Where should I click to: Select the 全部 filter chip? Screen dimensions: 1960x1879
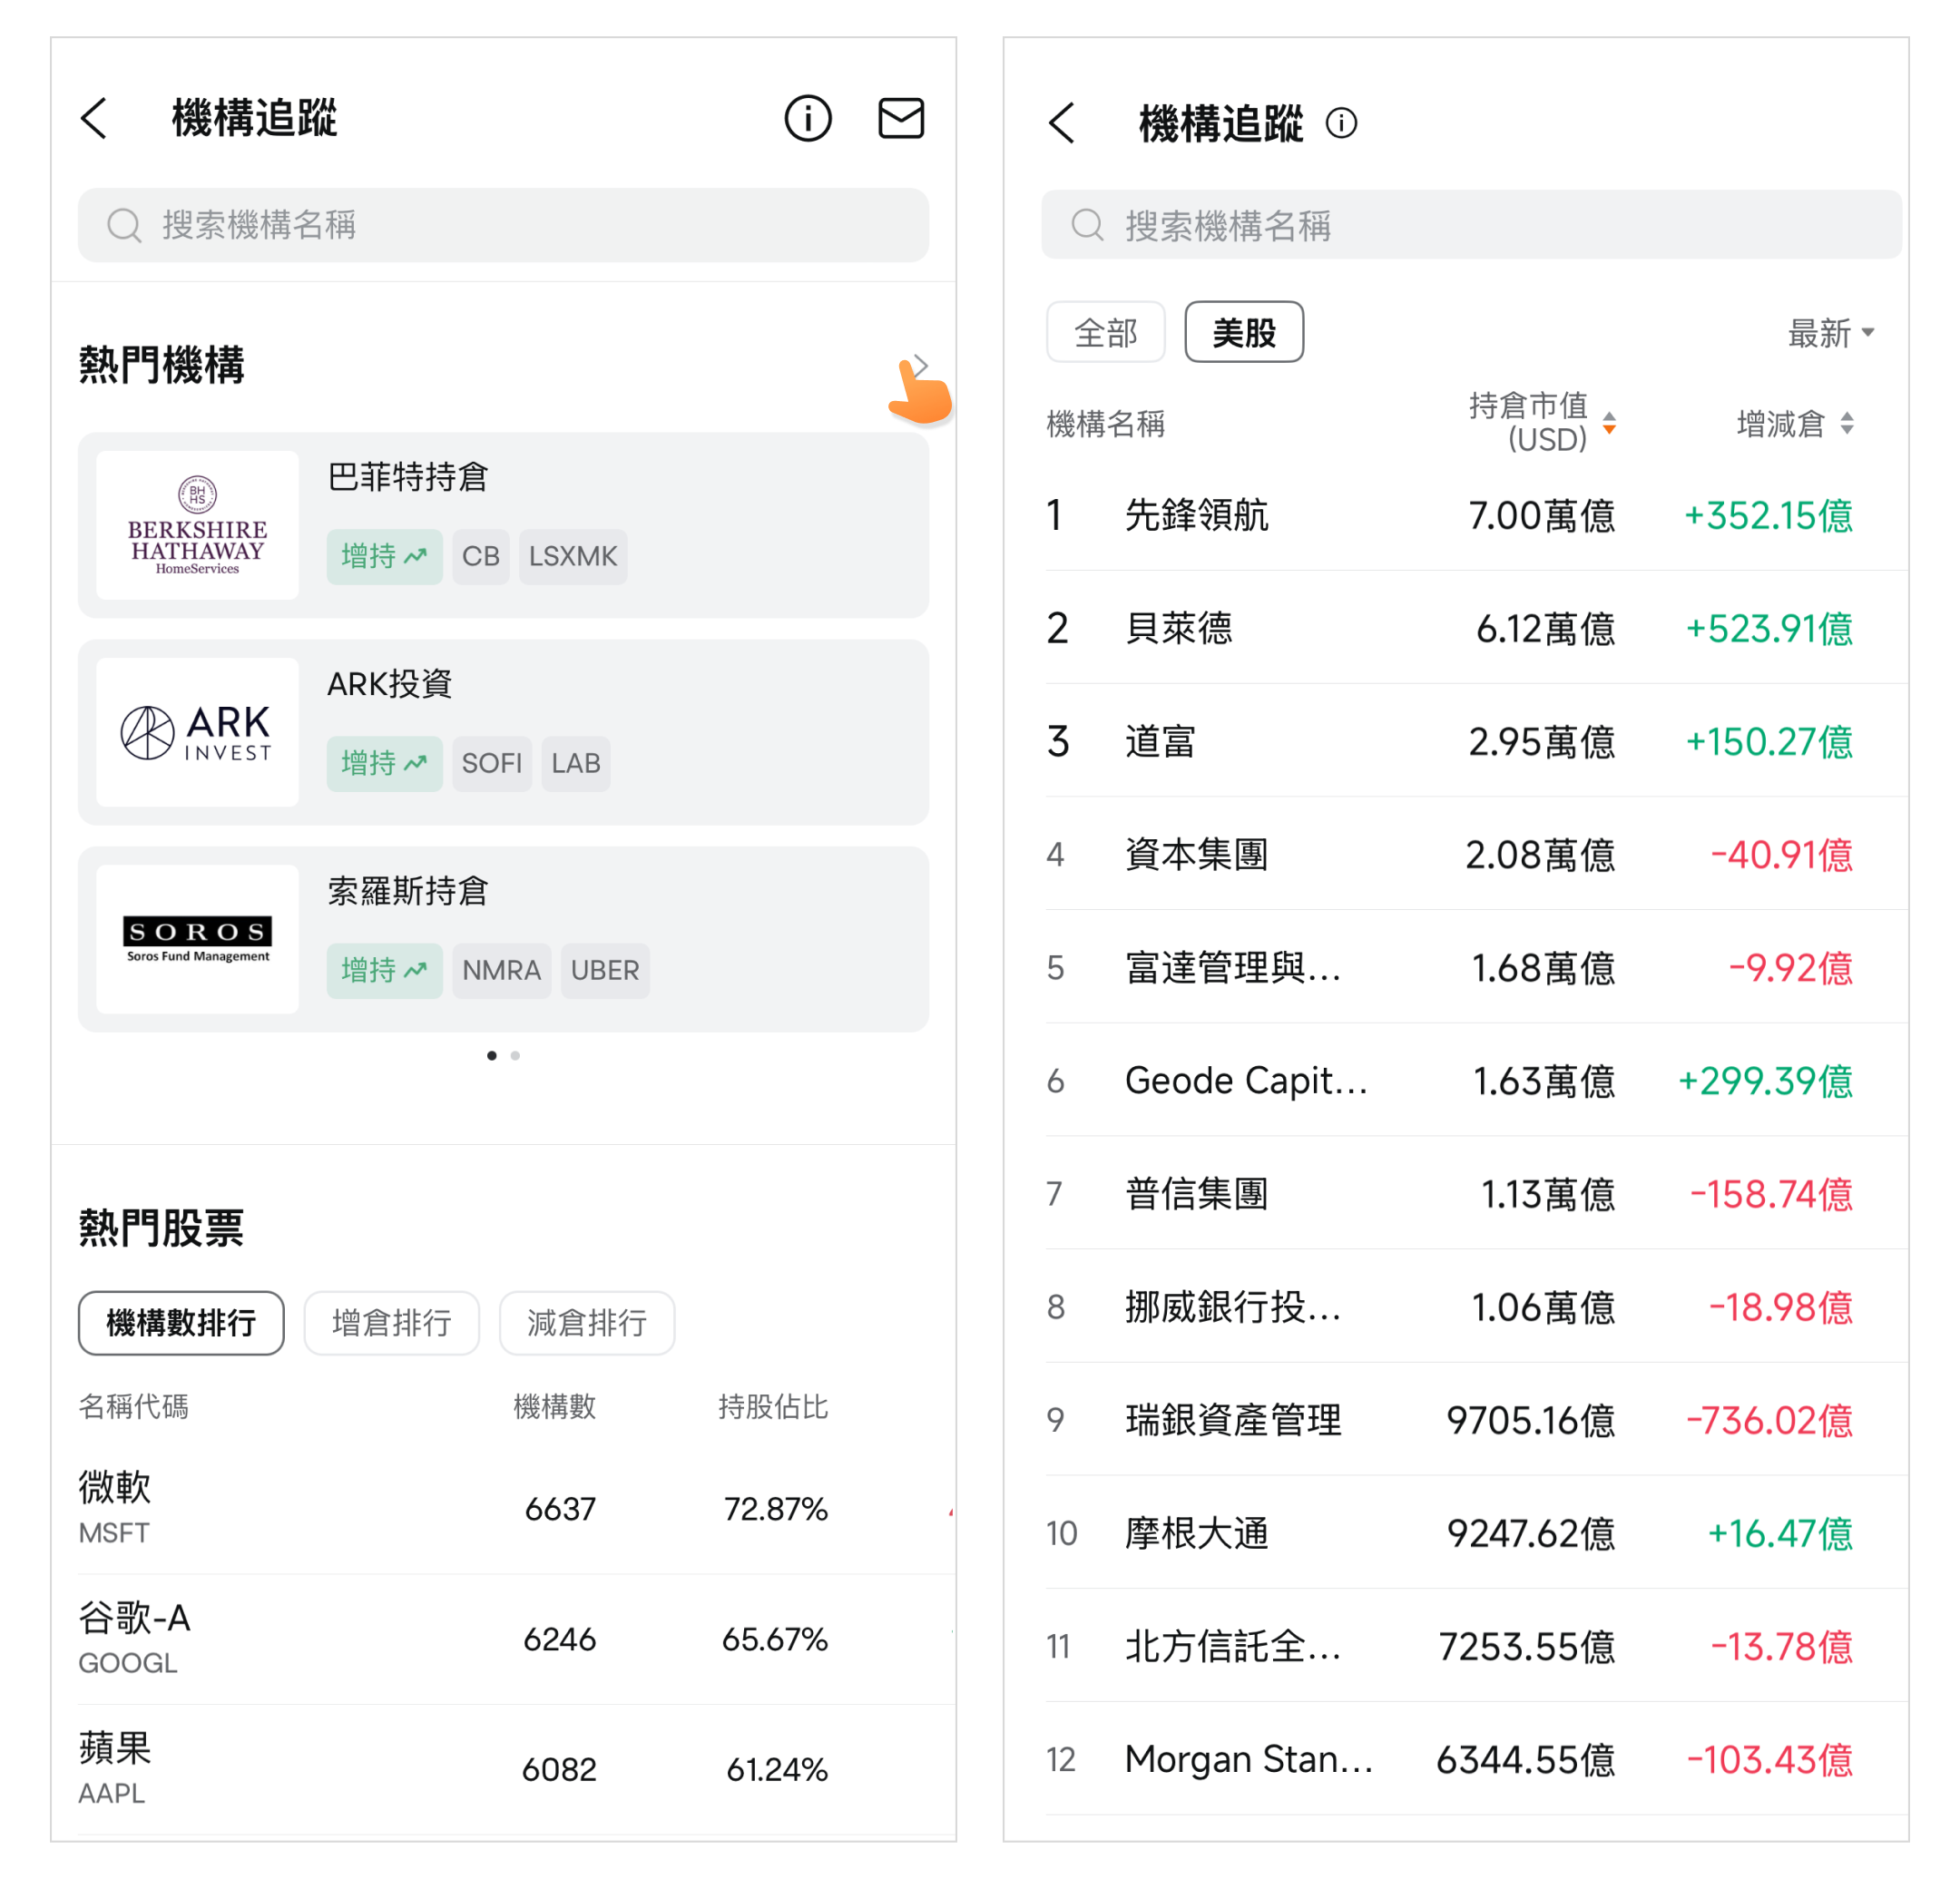(1105, 332)
